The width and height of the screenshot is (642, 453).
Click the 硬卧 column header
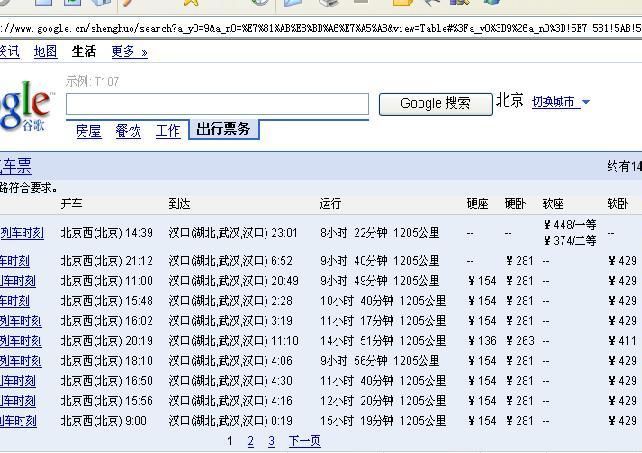pos(515,203)
